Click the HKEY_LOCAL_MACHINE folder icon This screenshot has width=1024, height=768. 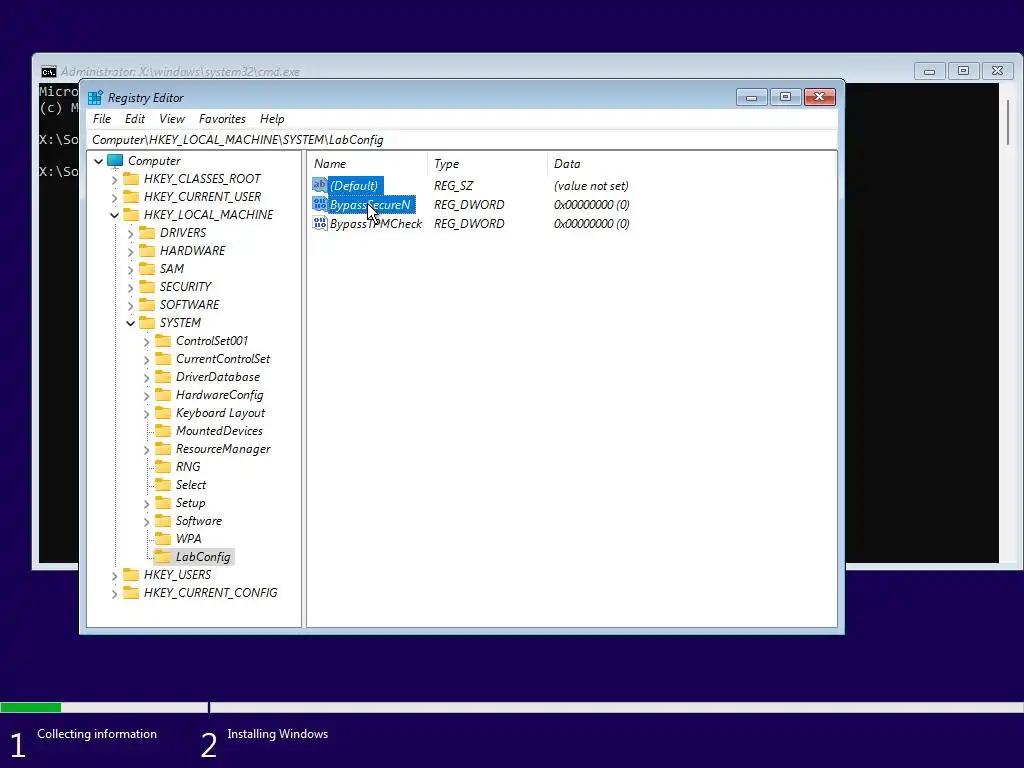point(131,214)
